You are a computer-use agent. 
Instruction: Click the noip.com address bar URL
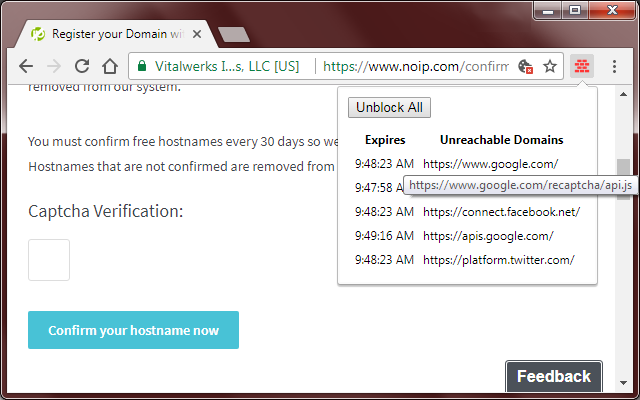(x=416, y=66)
